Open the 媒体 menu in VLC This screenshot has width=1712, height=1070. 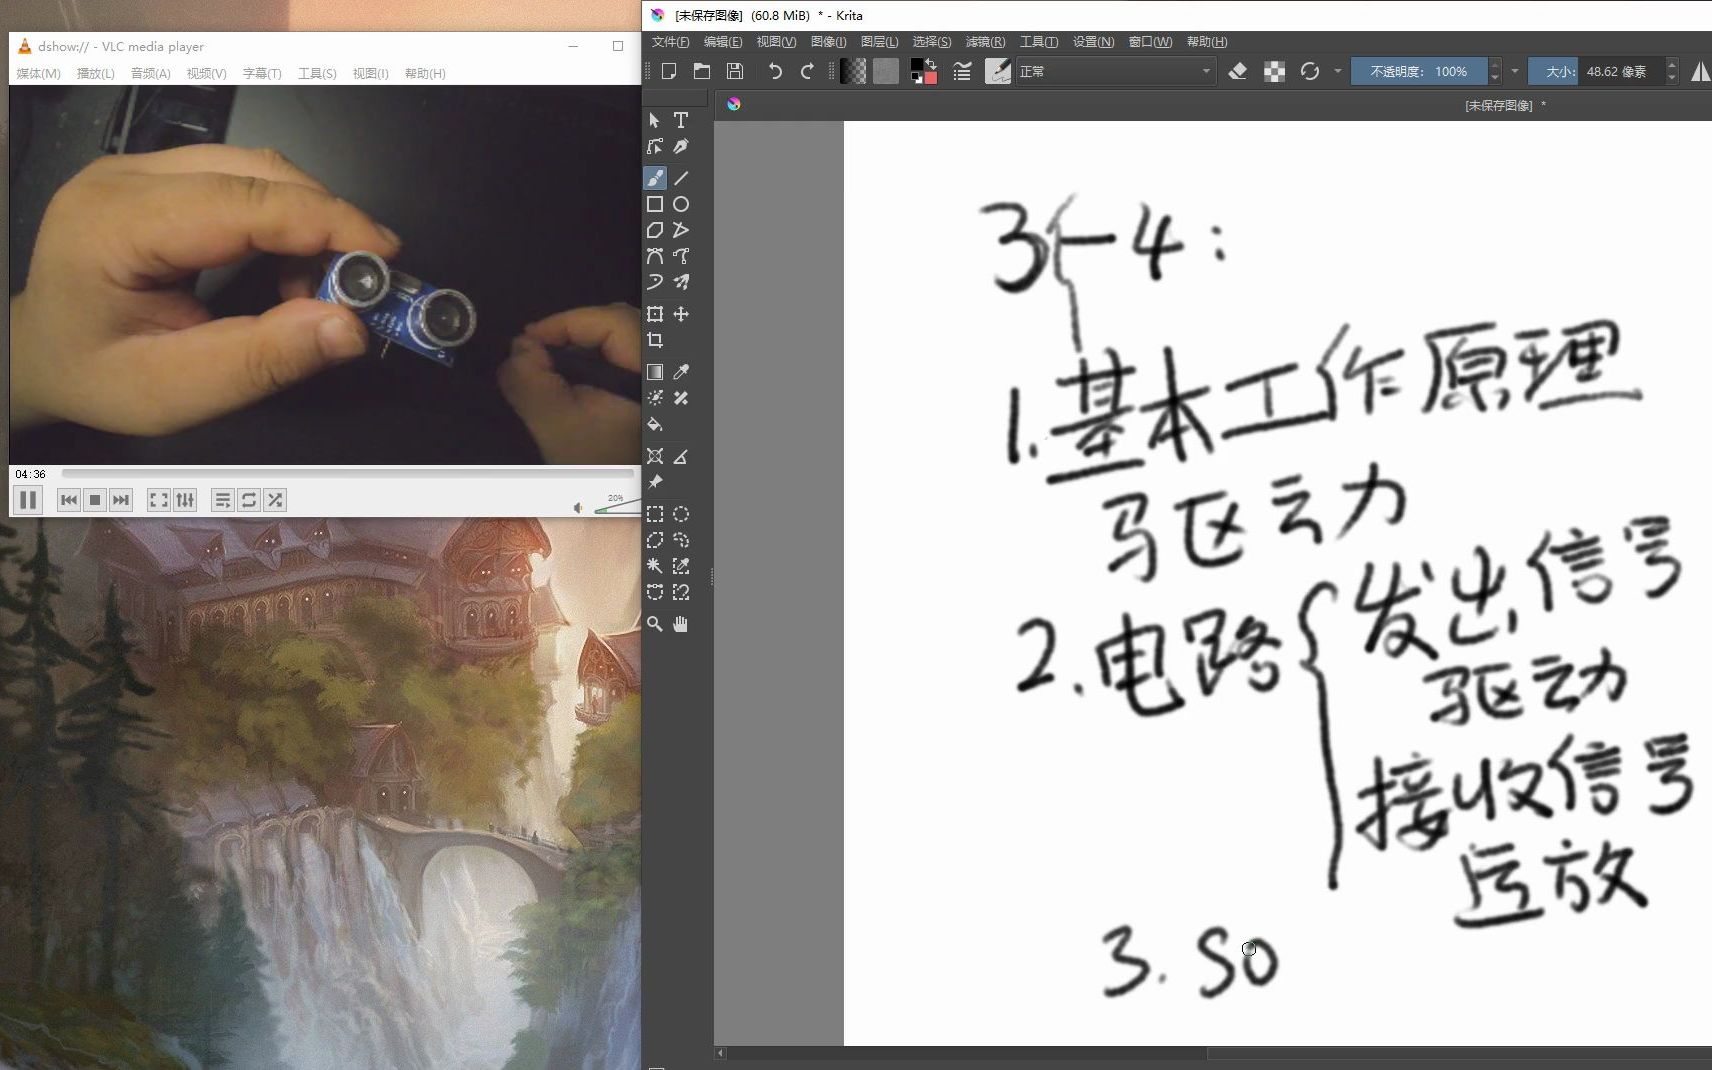(36, 73)
